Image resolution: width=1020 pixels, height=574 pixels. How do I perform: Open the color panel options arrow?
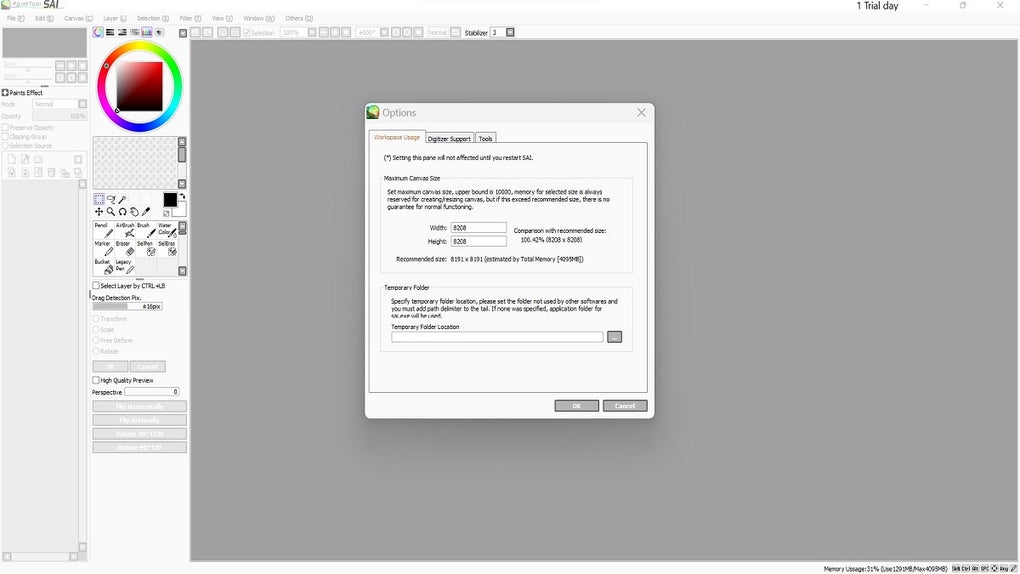click(183, 33)
